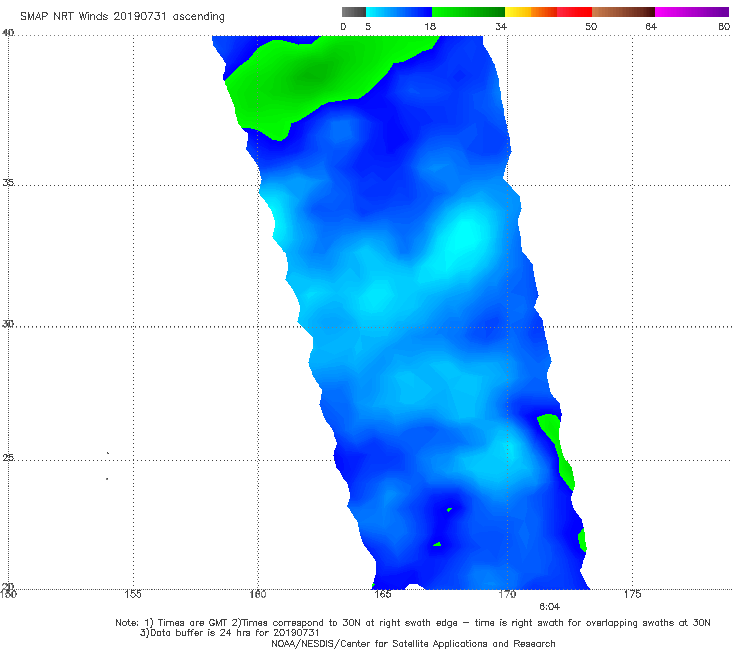This screenshot has height=650, width=740.
Task: Click latitude axis label '40'
Action: pyautogui.click(x=8, y=33)
